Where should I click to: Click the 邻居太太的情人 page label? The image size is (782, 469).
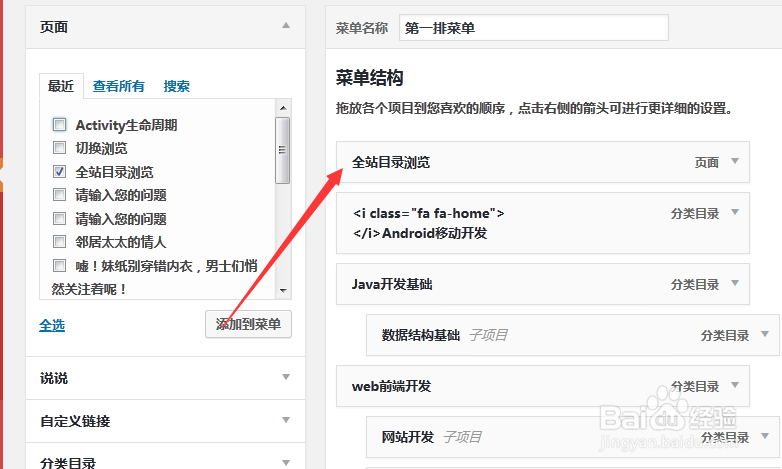(121, 242)
